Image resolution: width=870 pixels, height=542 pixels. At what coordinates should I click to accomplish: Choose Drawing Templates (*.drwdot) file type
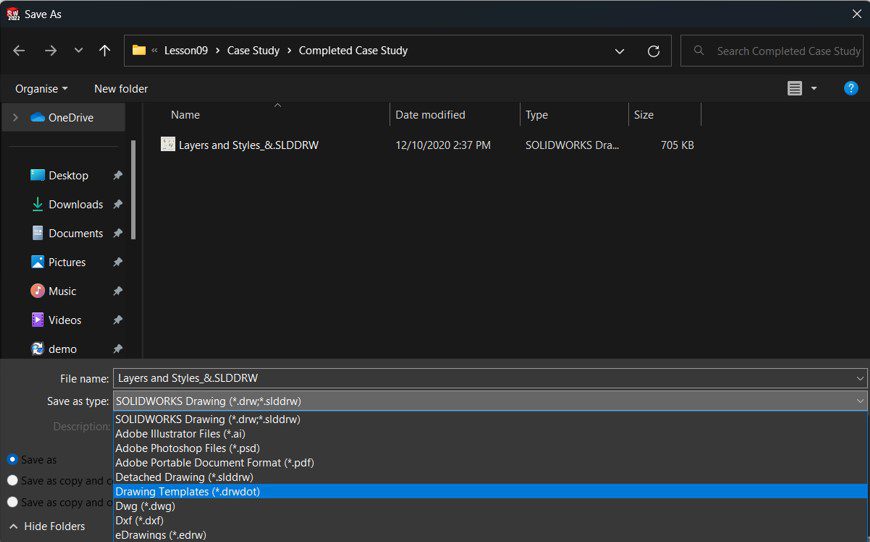coord(187,492)
